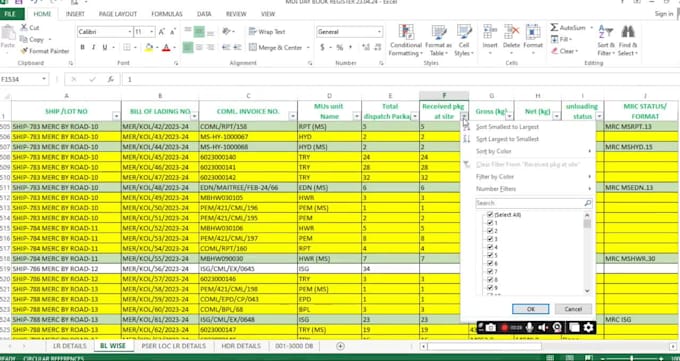Uncheck value 6 in filter list
The image size is (680, 361).
(x=490, y=263)
